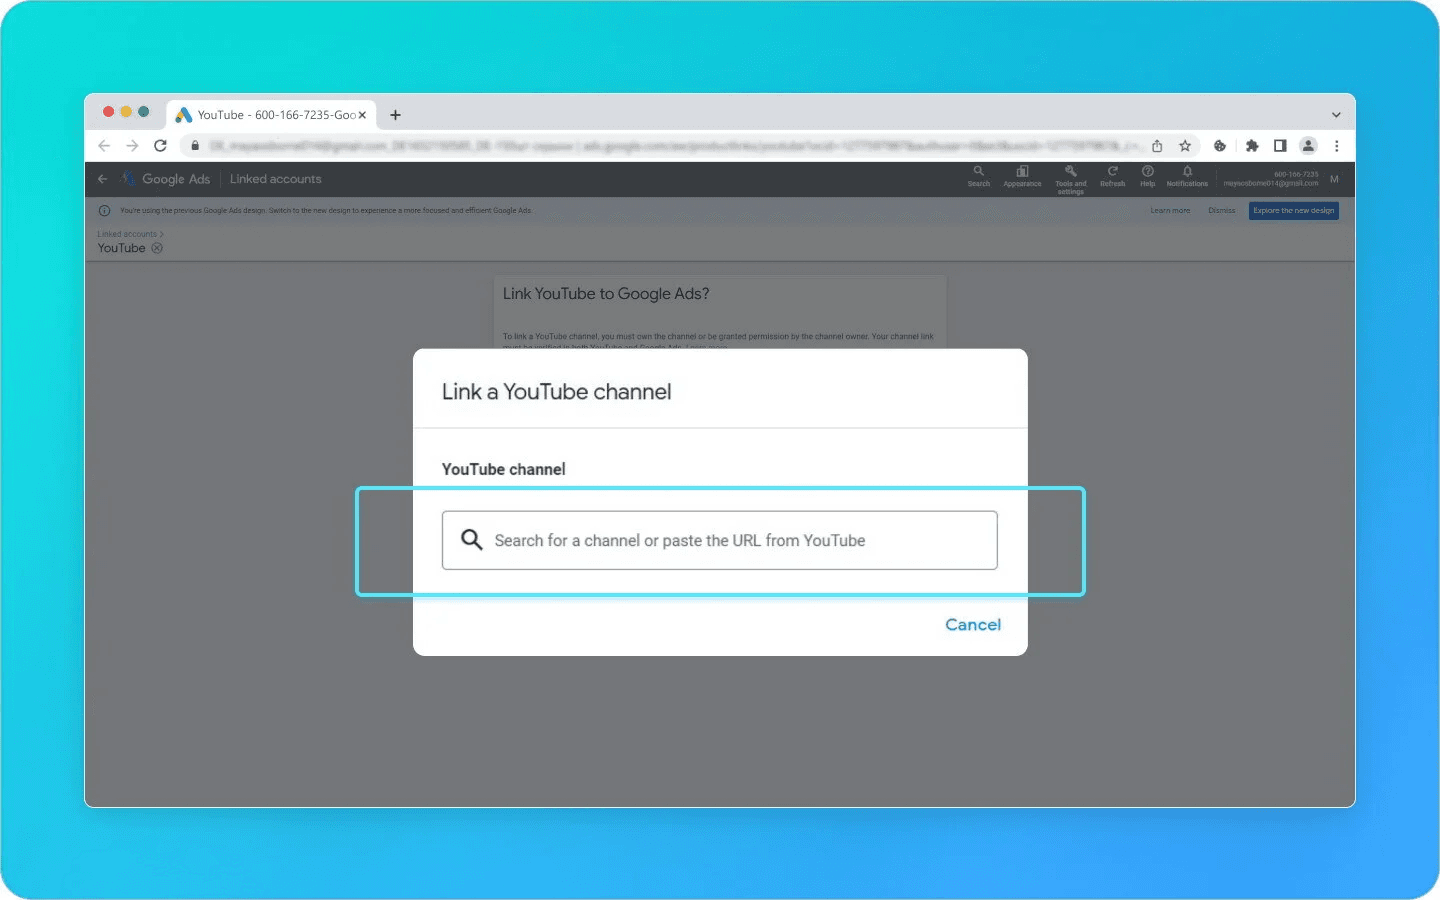This screenshot has width=1440, height=900.
Task: Dismiss the previous design banner
Action: tap(1222, 211)
